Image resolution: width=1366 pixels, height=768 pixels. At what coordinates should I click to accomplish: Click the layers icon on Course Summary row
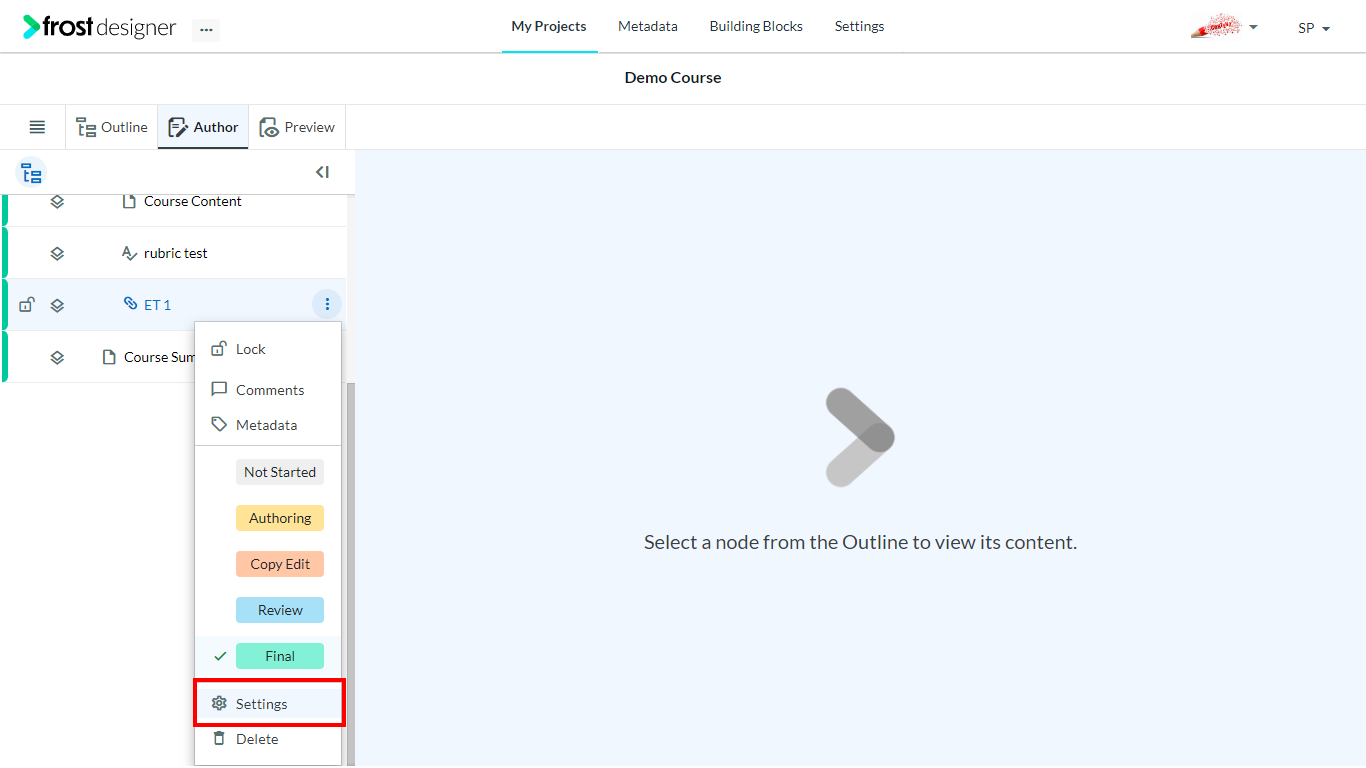tap(57, 357)
